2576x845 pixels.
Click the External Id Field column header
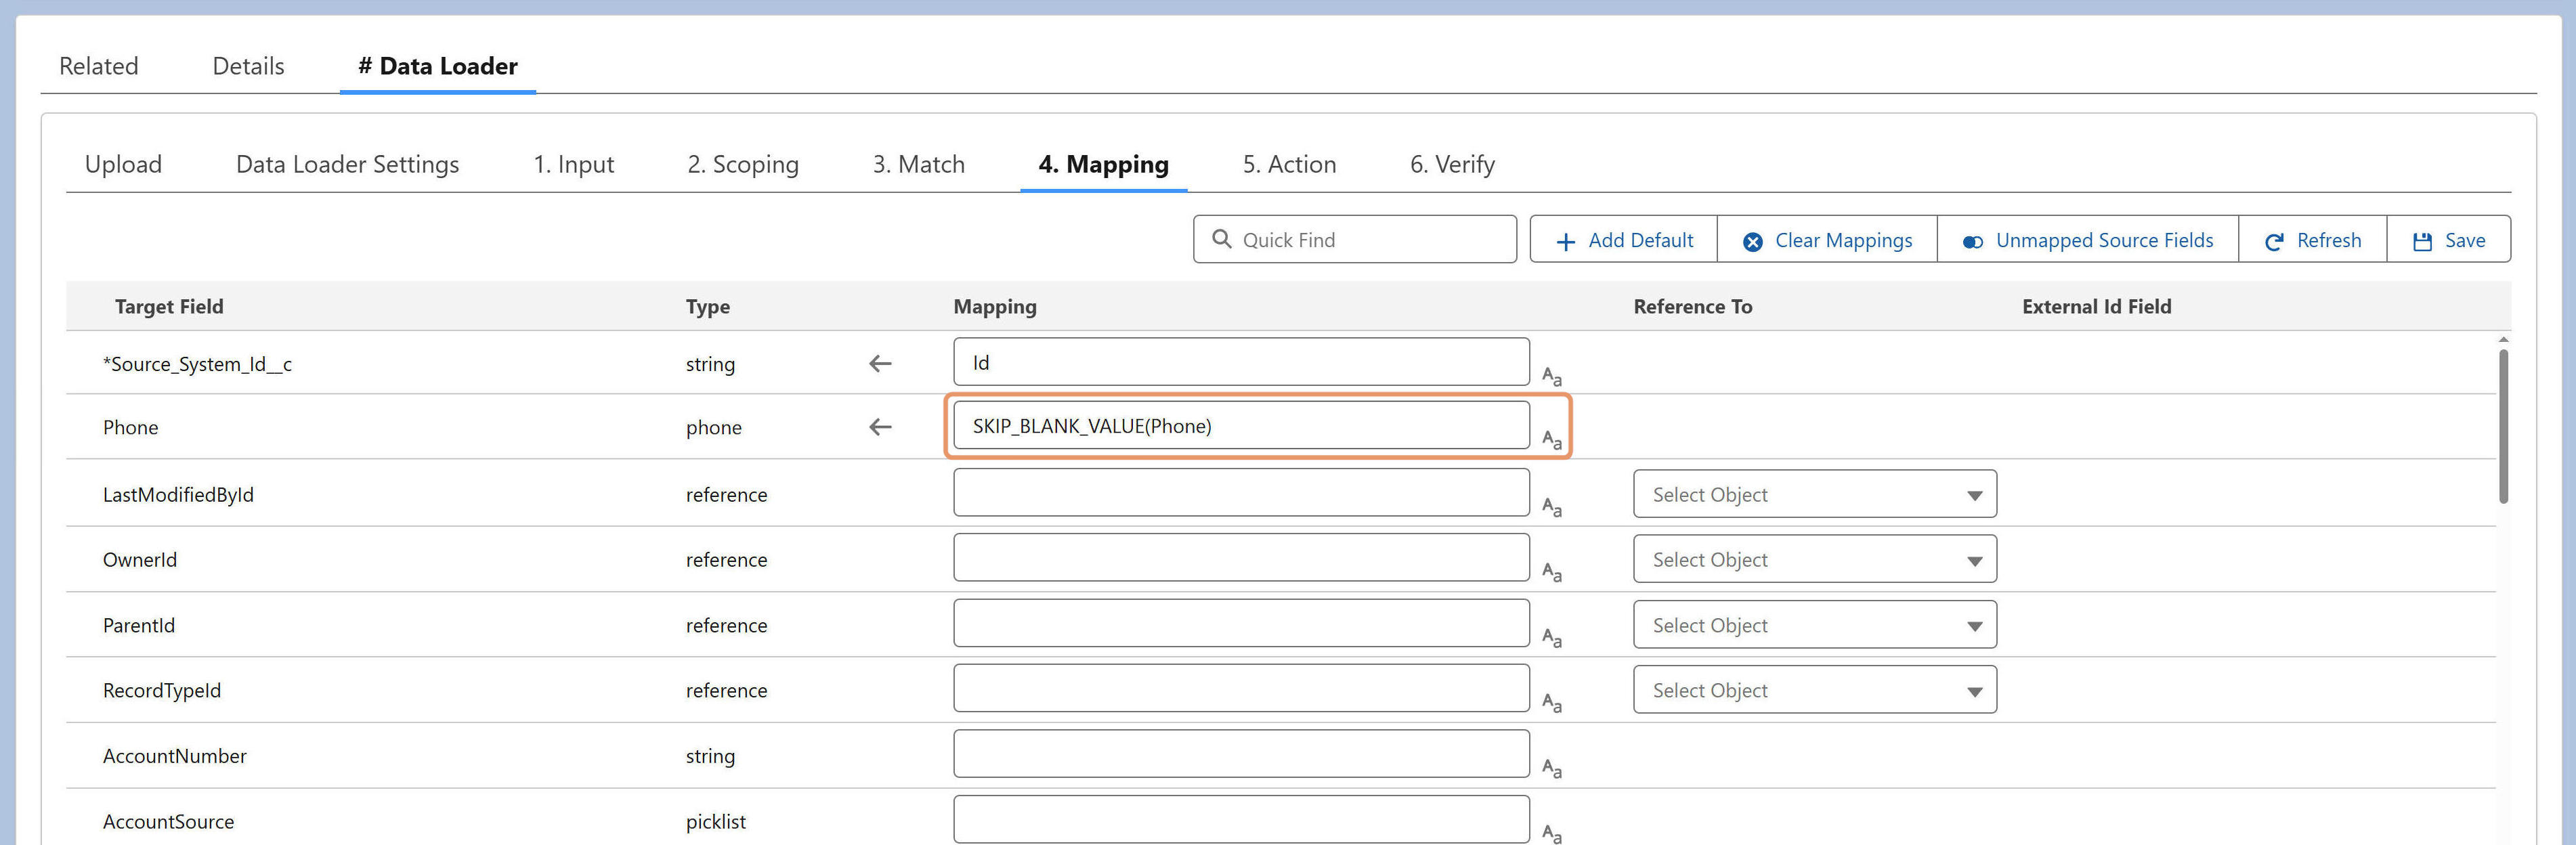[x=2096, y=307]
